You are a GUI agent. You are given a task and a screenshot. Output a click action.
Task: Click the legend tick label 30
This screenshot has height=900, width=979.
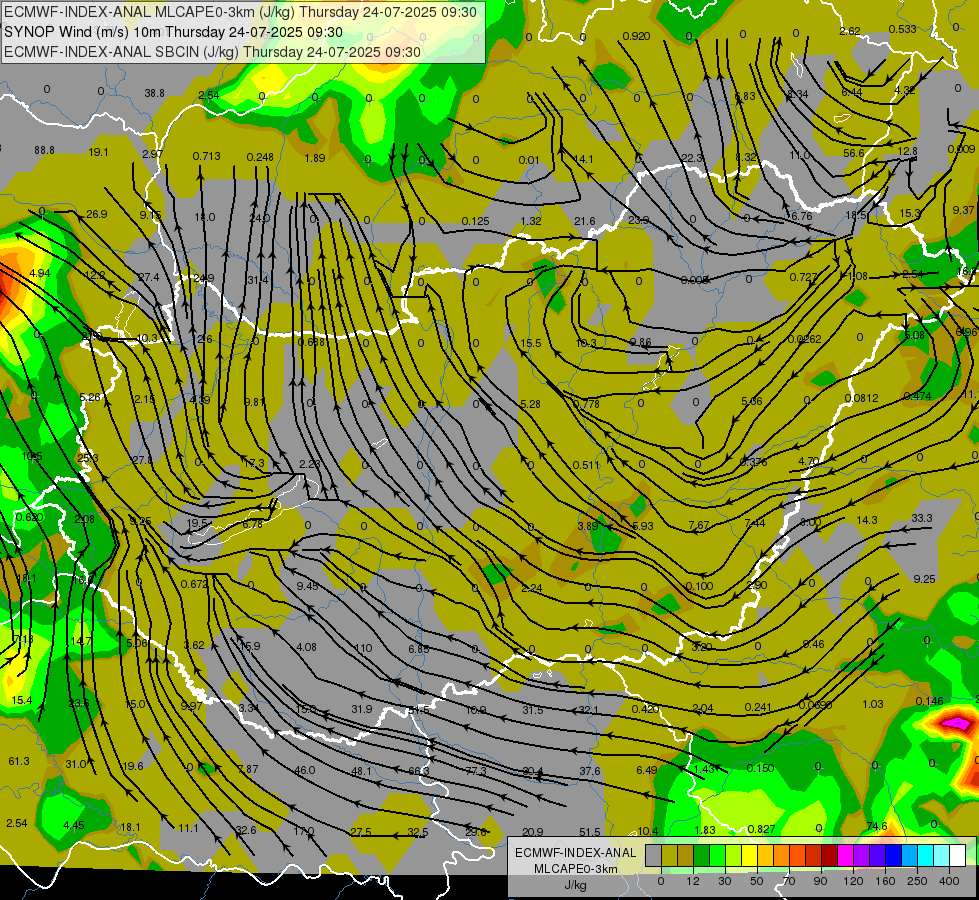[725, 881]
